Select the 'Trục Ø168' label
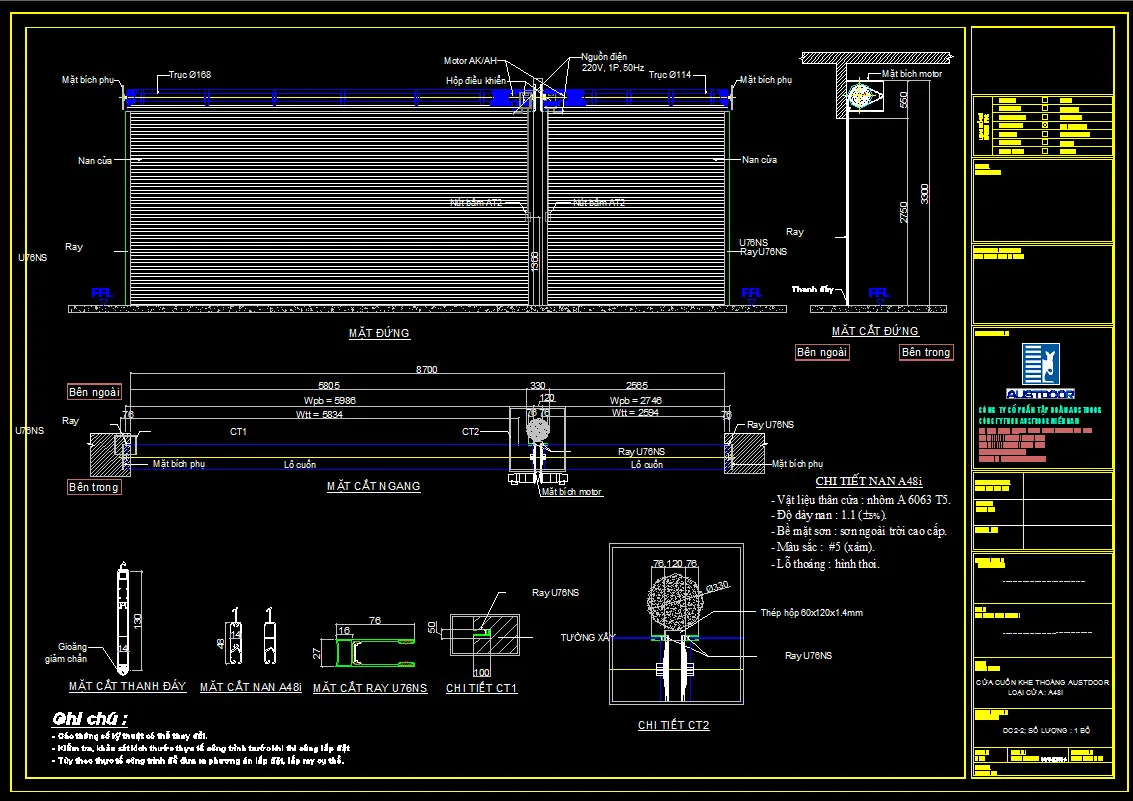1133x801 pixels. (x=190, y=74)
